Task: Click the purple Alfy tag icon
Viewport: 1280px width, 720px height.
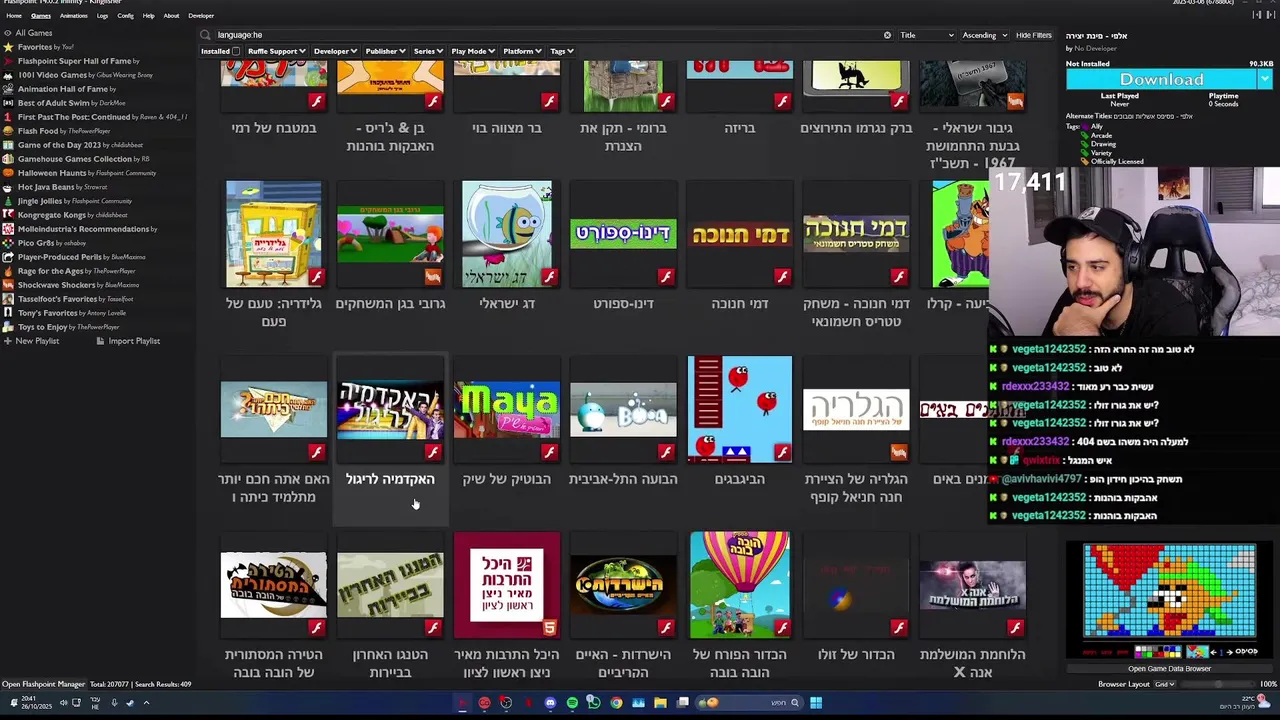Action: click(1085, 127)
